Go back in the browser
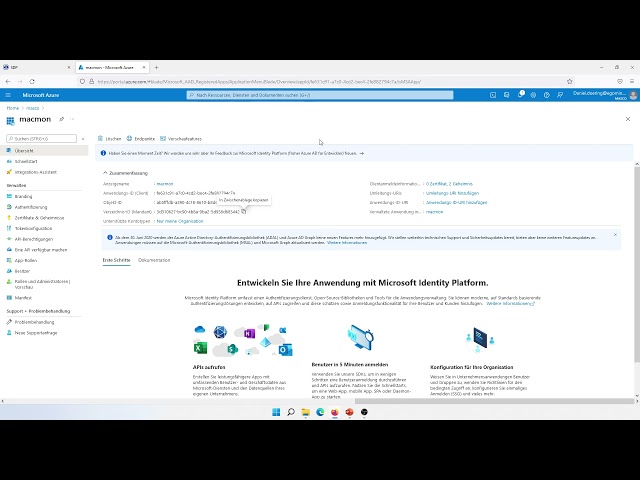This screenshot has width=640, height=480. pyautogui.click(x=8, y=82)
